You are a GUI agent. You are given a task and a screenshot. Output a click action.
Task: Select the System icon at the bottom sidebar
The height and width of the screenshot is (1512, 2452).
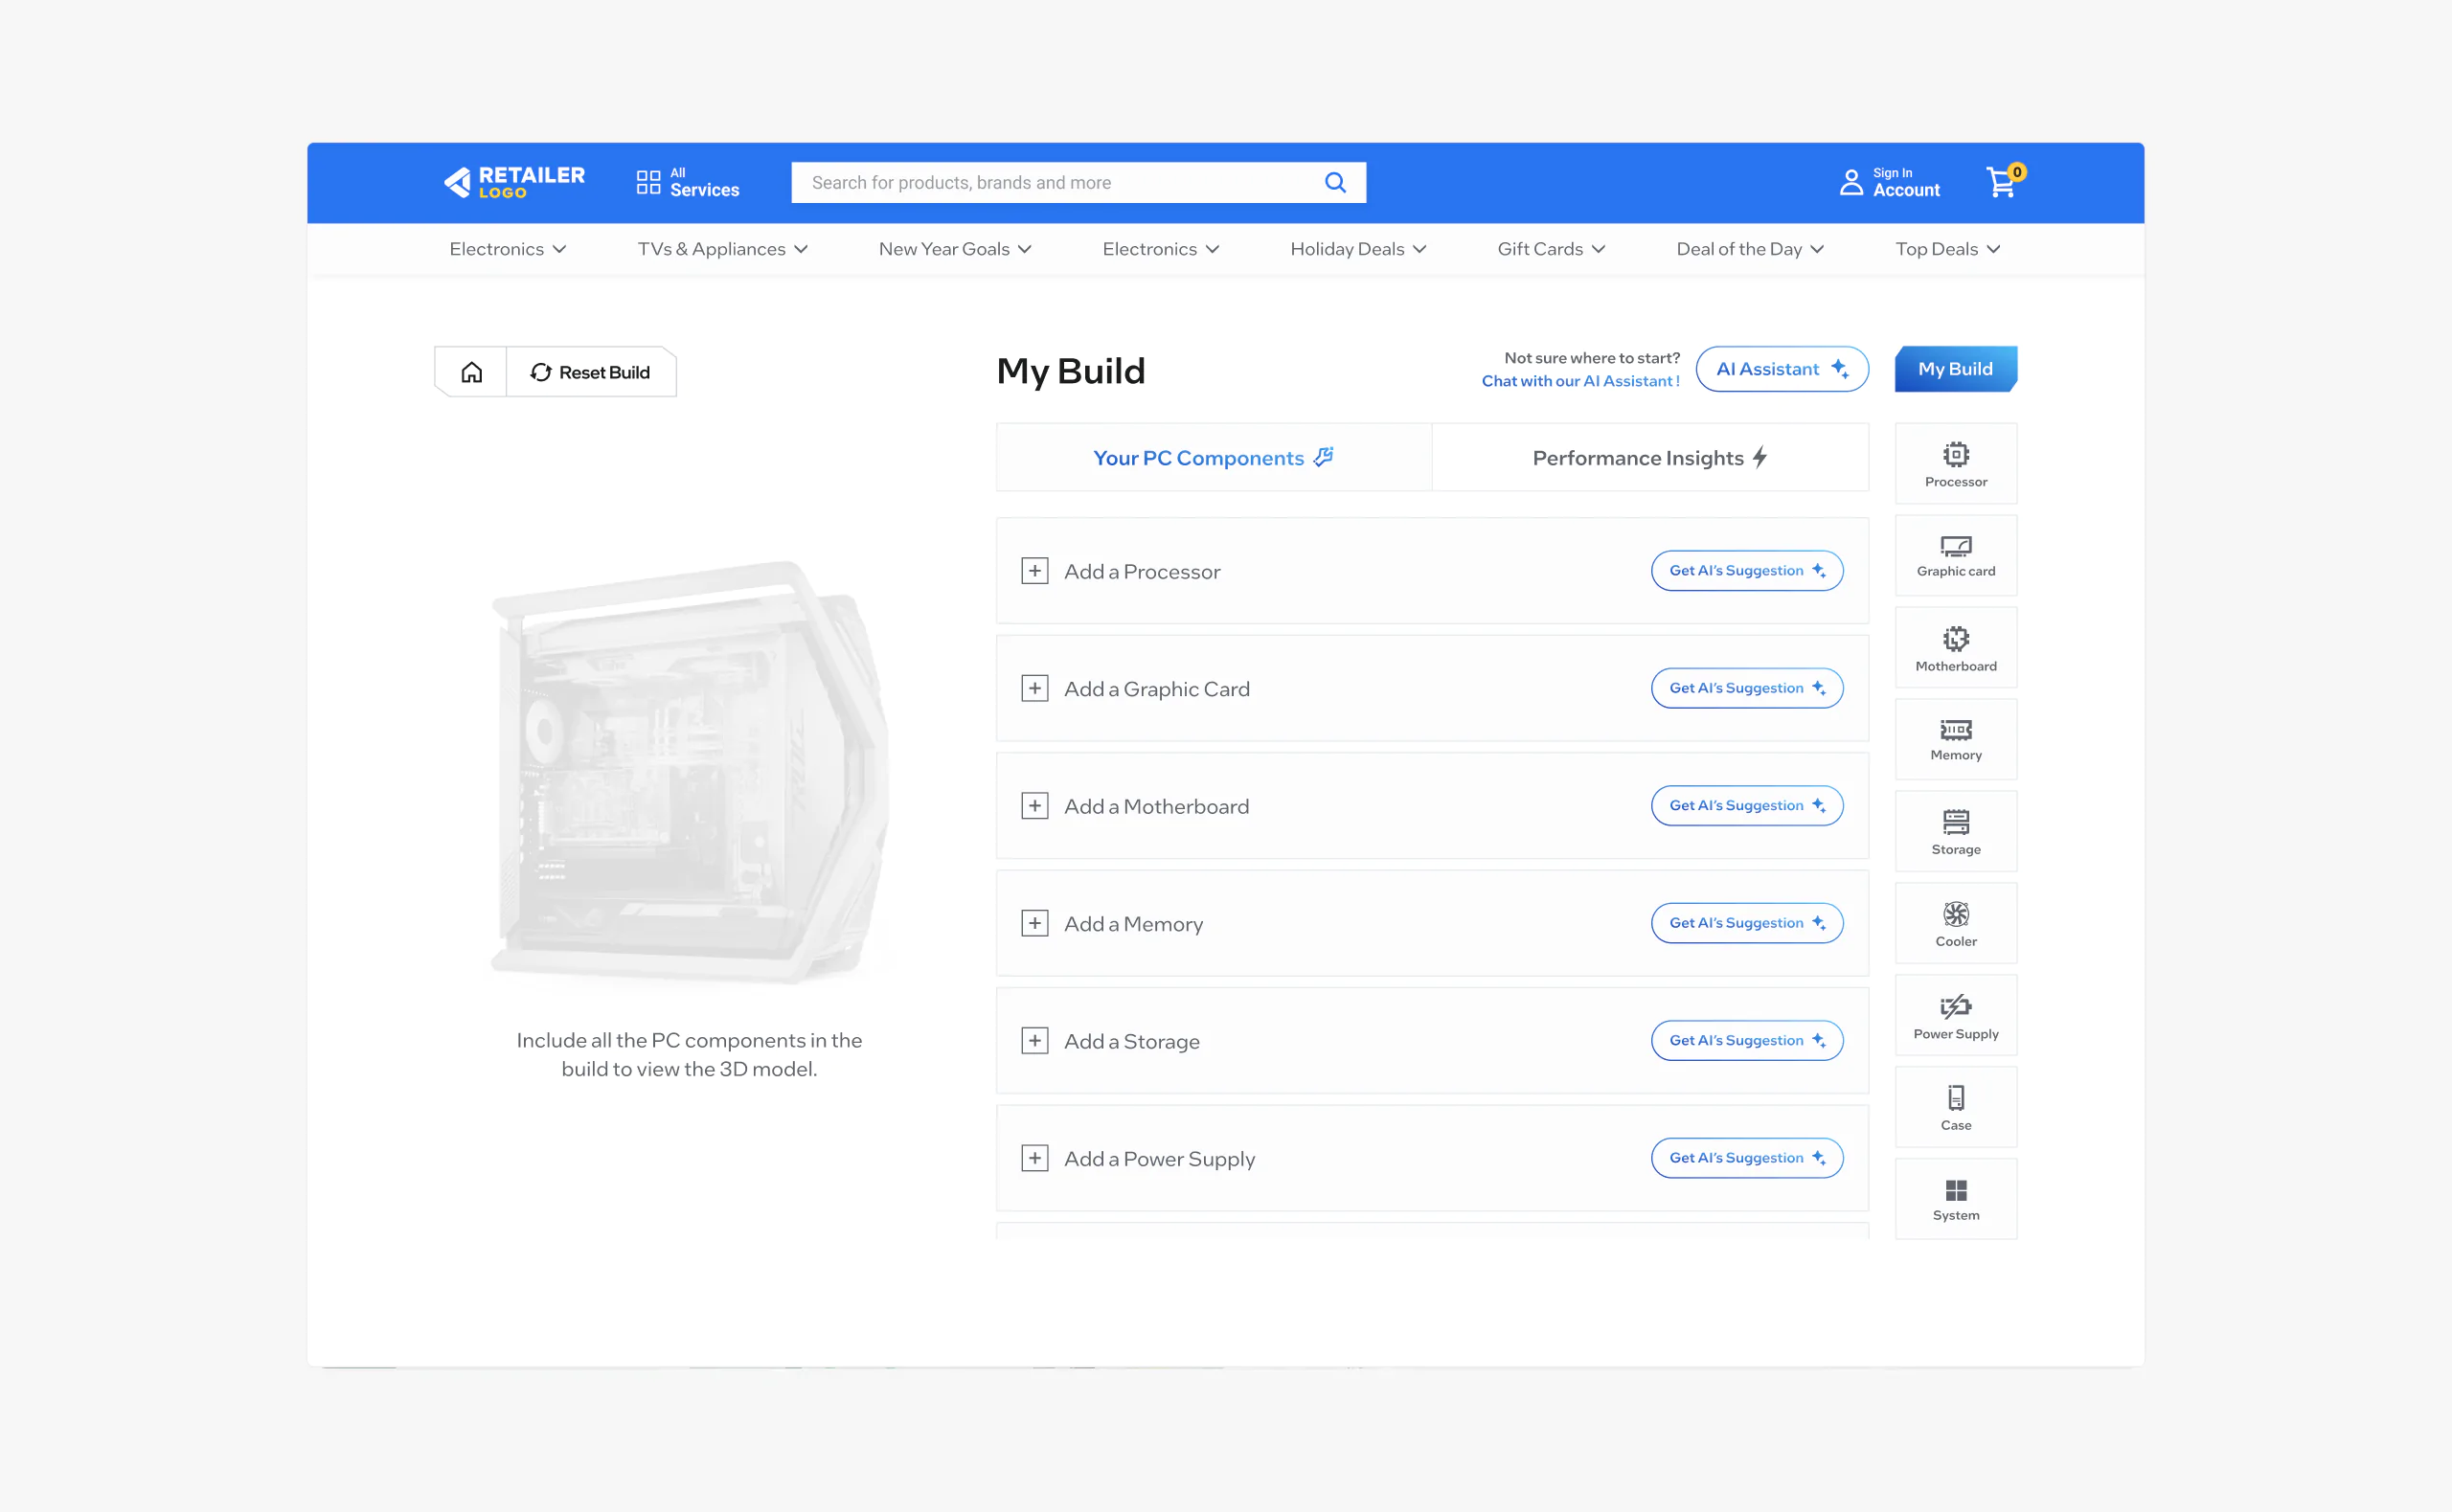[1955, 1198]
